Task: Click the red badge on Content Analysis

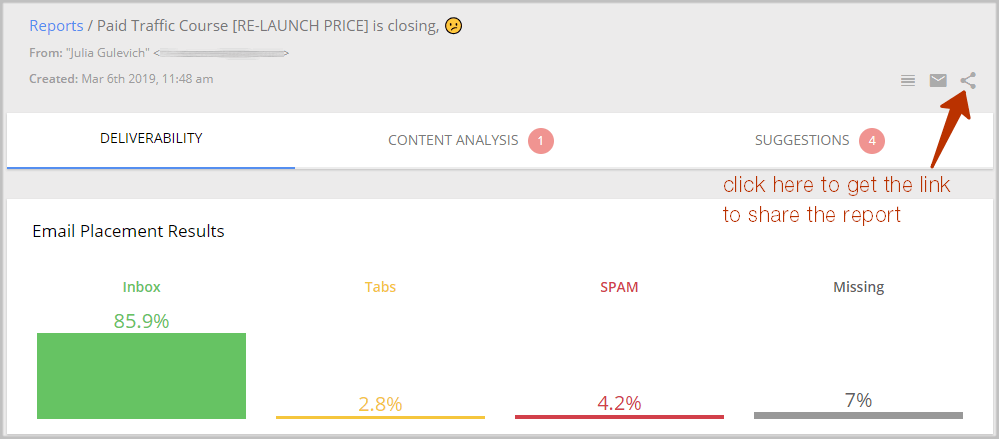Action: coord(541,141)
